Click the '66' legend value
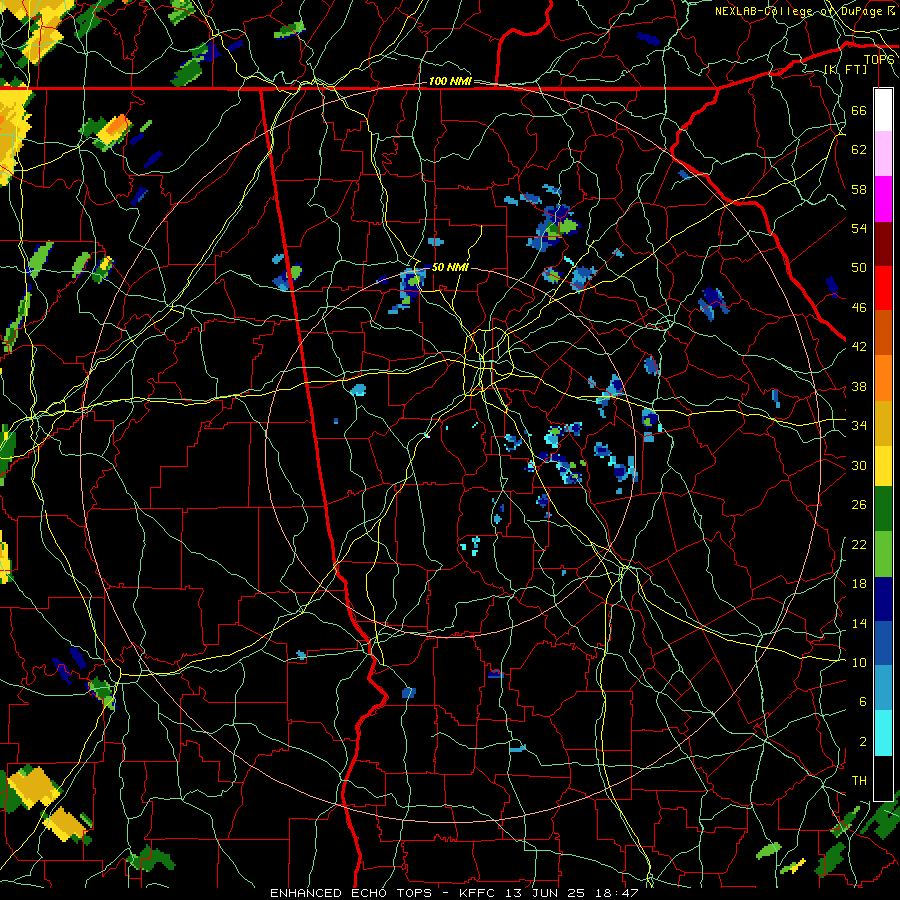The height and width of the screenshot is (900, 900). click(x=859, y=110)
